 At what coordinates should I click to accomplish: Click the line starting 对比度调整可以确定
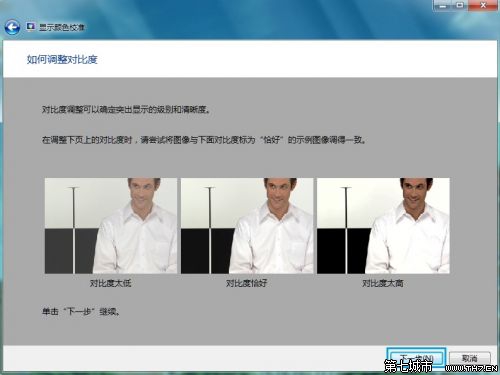click(x=127, y=109)
